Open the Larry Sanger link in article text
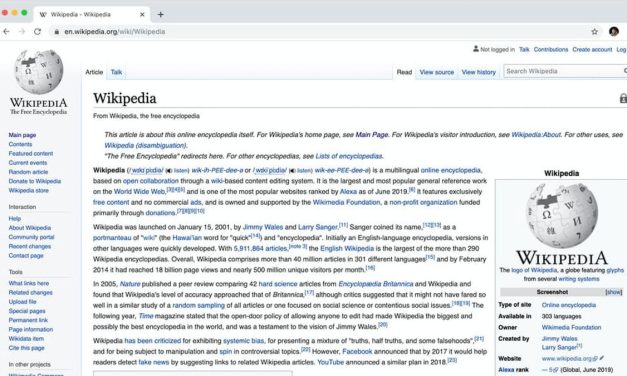Screen dimensions: 627x376 click(318, 227)
